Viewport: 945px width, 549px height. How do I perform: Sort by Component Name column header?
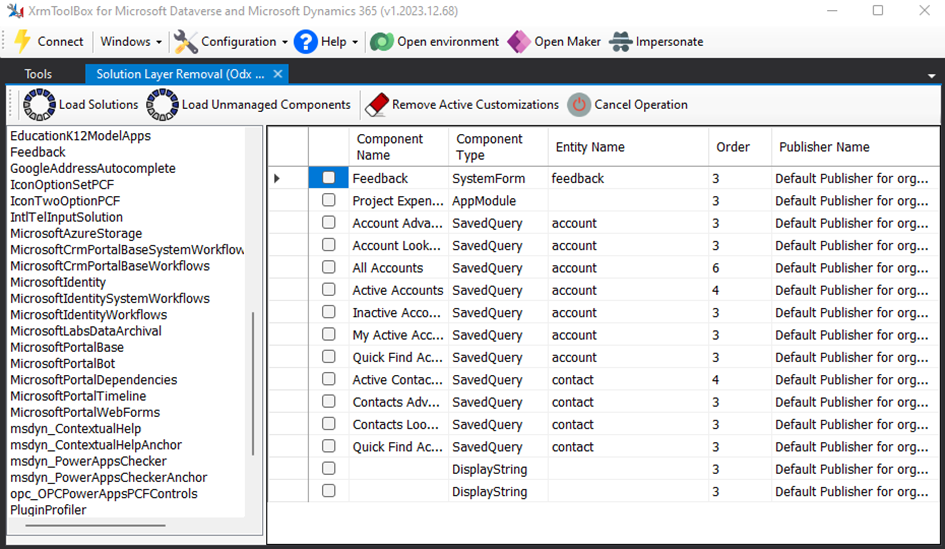(x=398, y=147)
